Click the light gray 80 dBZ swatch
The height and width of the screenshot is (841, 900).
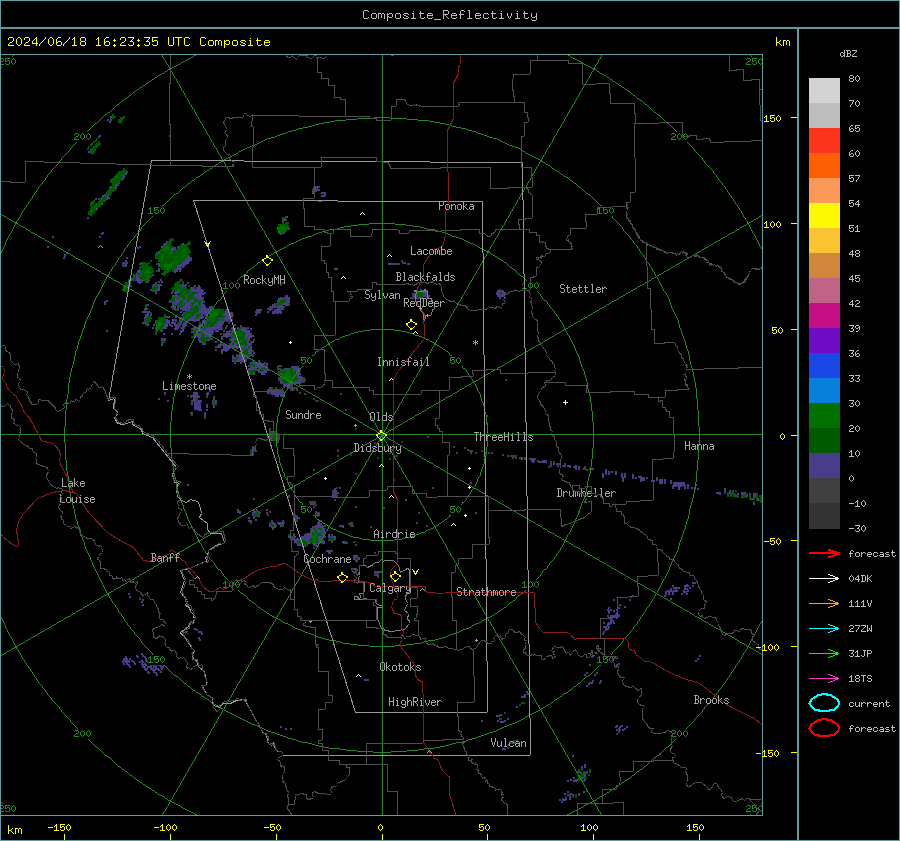tap(824, 90)
